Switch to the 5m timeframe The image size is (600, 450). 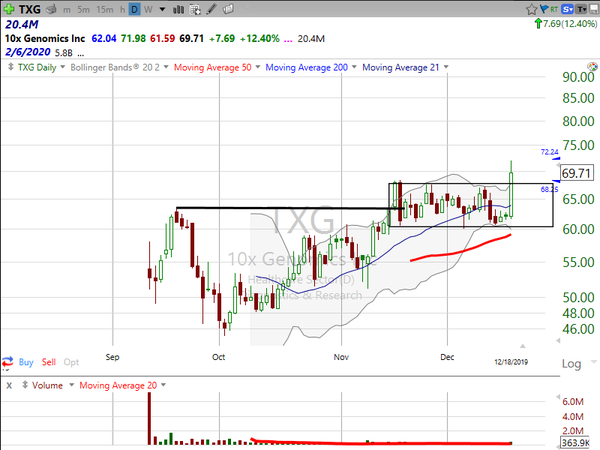coord(83,10)
